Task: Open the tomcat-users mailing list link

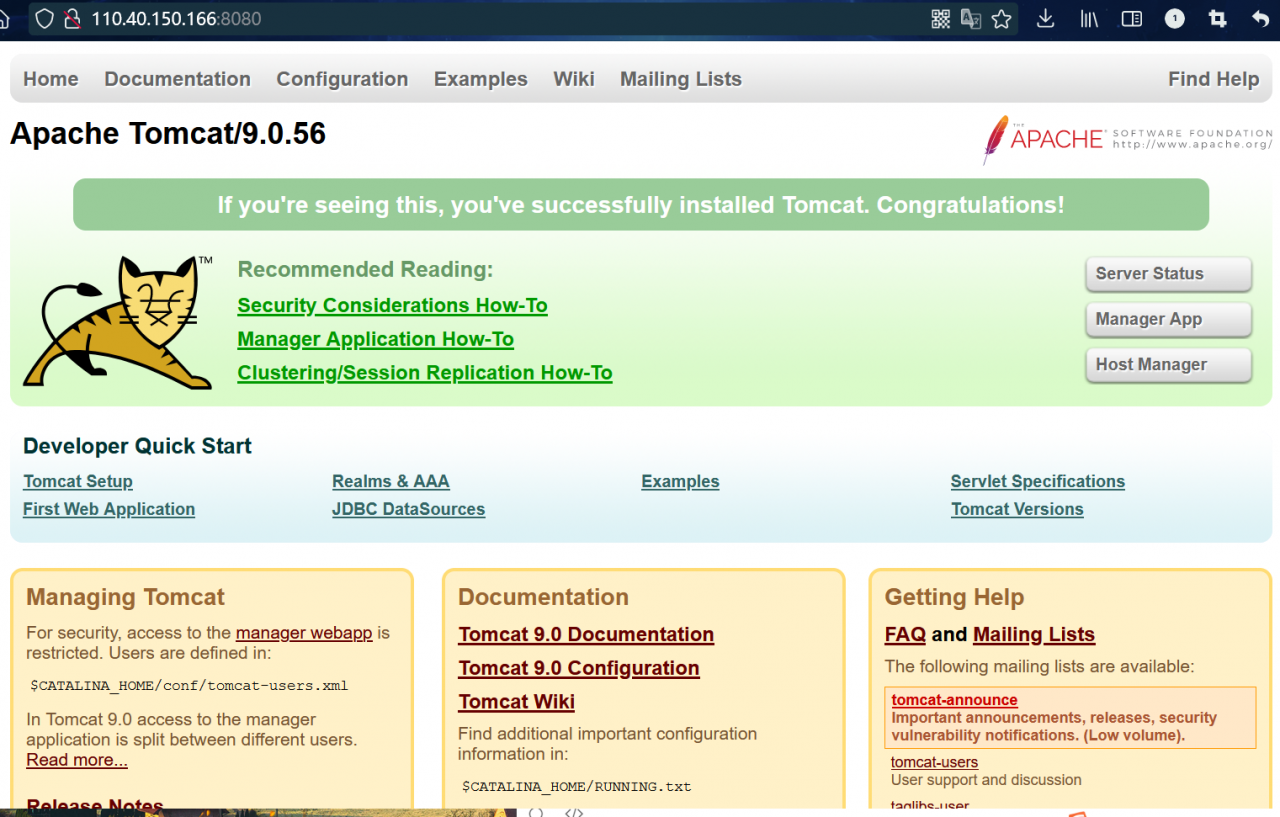Action: click(934, 762)
